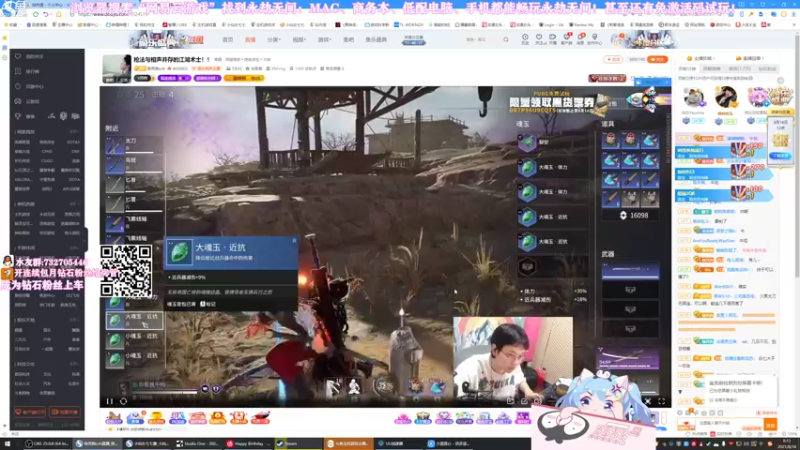Open the Studio One taskbar window
The width and height of the screenshot is (800, 450).
point(197,443)
